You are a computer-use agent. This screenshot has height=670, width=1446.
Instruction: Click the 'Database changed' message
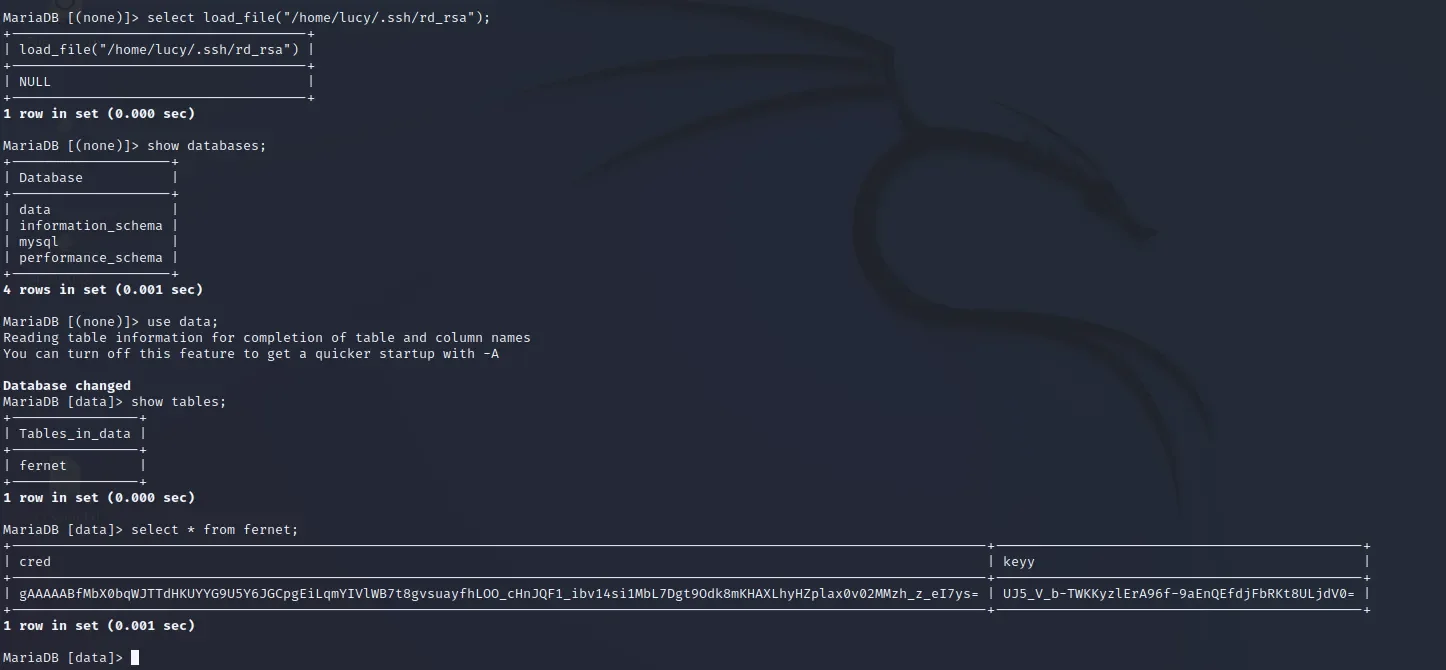click(x=67, y=385)
